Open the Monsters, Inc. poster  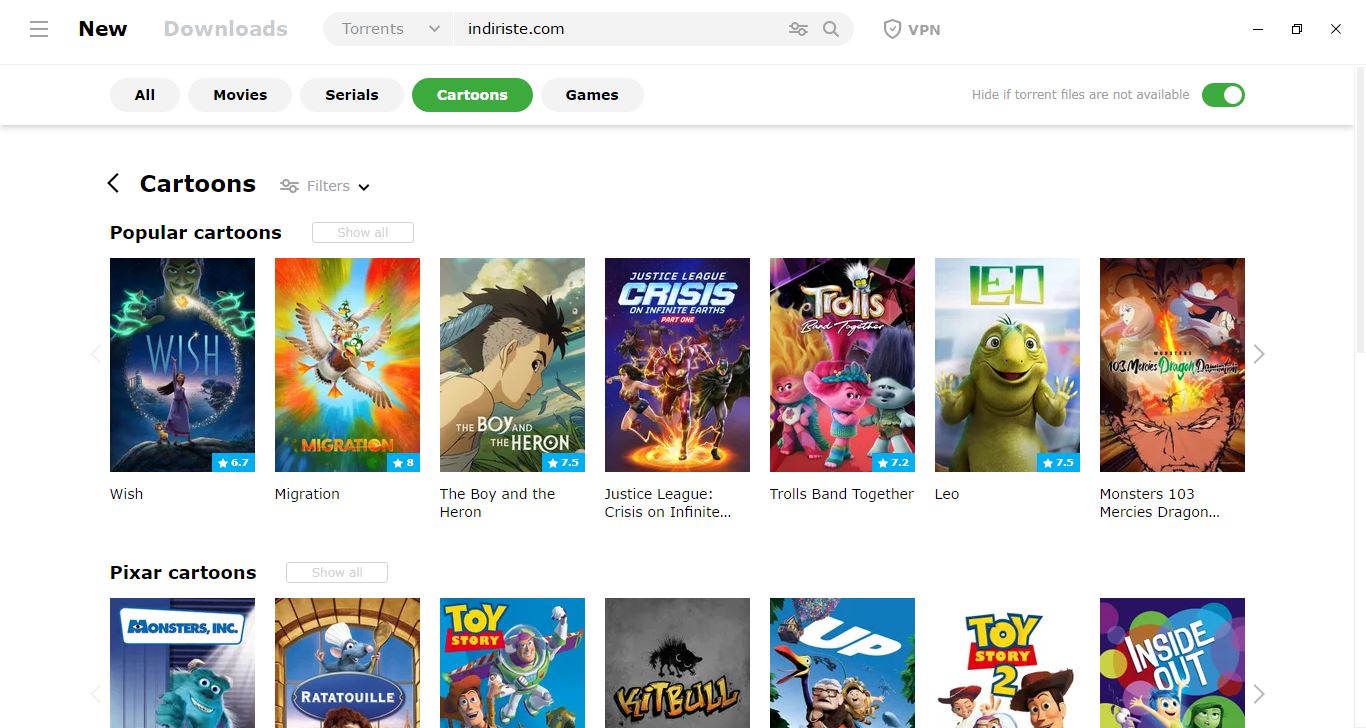(x=182, y=663)
